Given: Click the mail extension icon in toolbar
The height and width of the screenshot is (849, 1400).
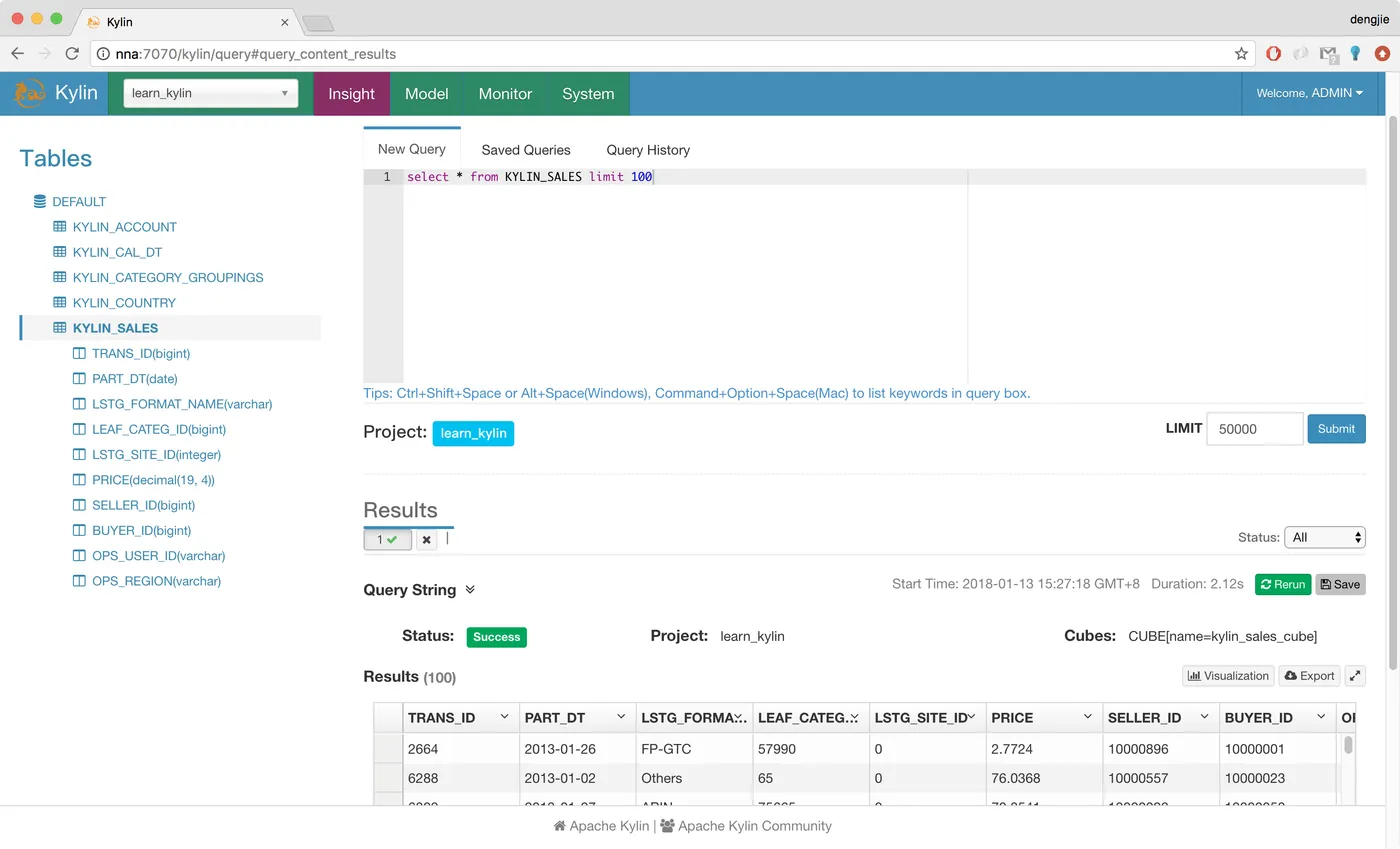Looking at the screenshot, I should 1328,54.
